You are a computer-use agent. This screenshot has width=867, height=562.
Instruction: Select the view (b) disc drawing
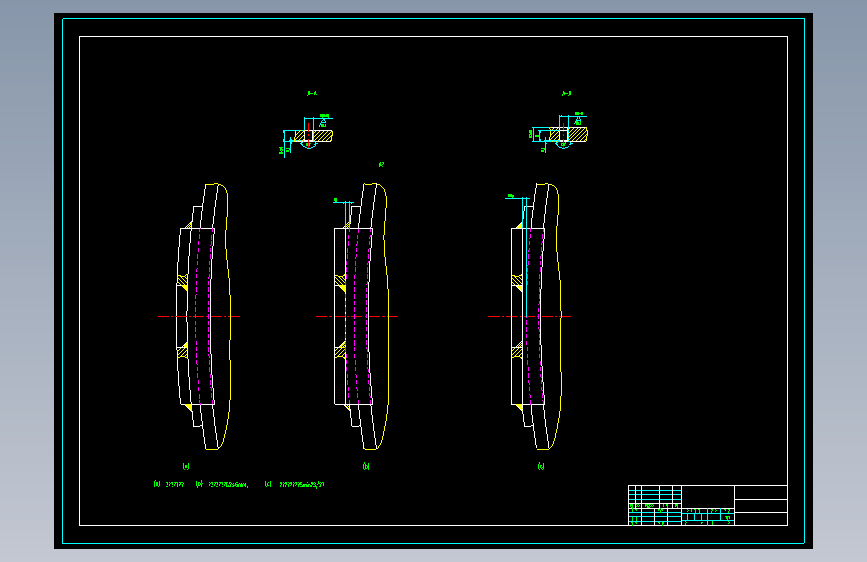(x=362, y=316)
